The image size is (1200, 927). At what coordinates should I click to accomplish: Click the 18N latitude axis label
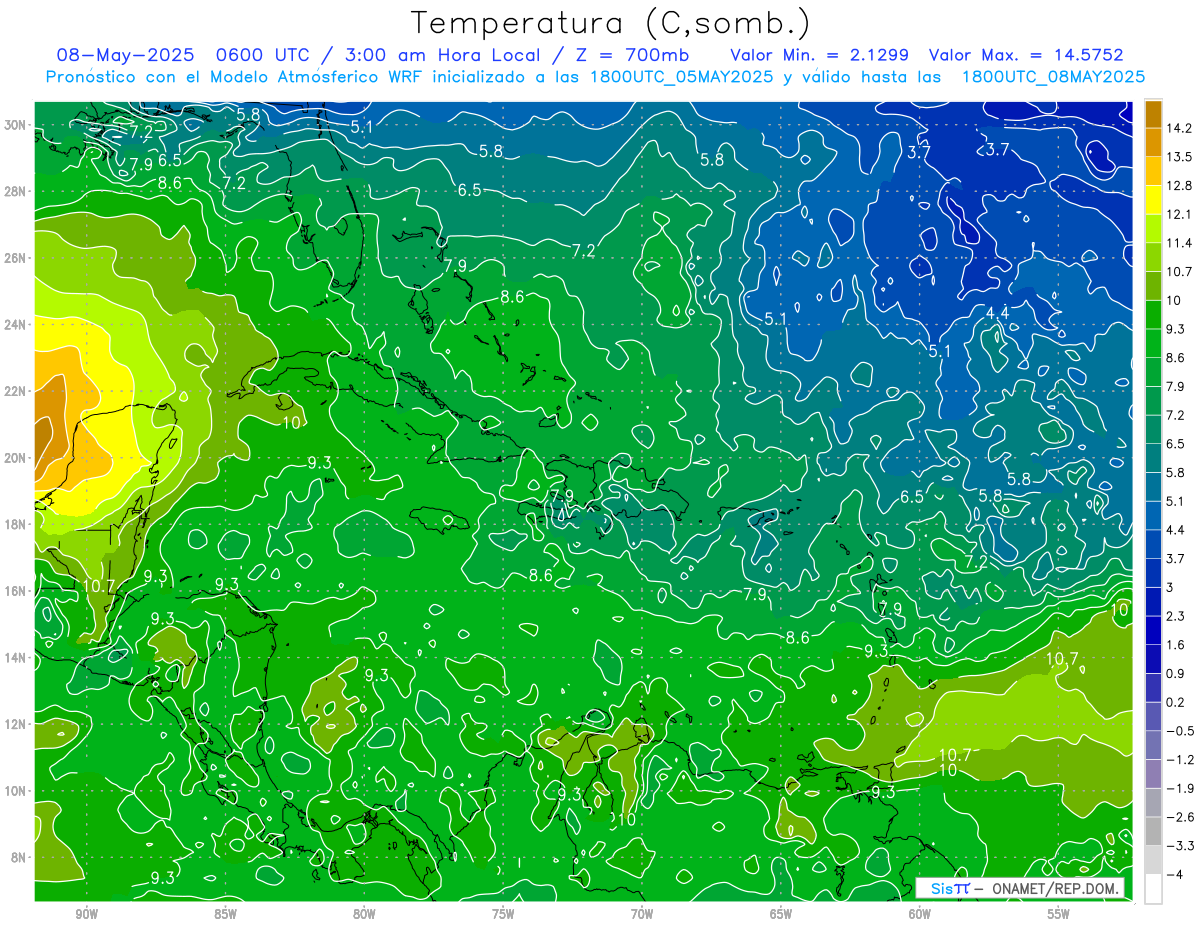click(x=16, y=524)
